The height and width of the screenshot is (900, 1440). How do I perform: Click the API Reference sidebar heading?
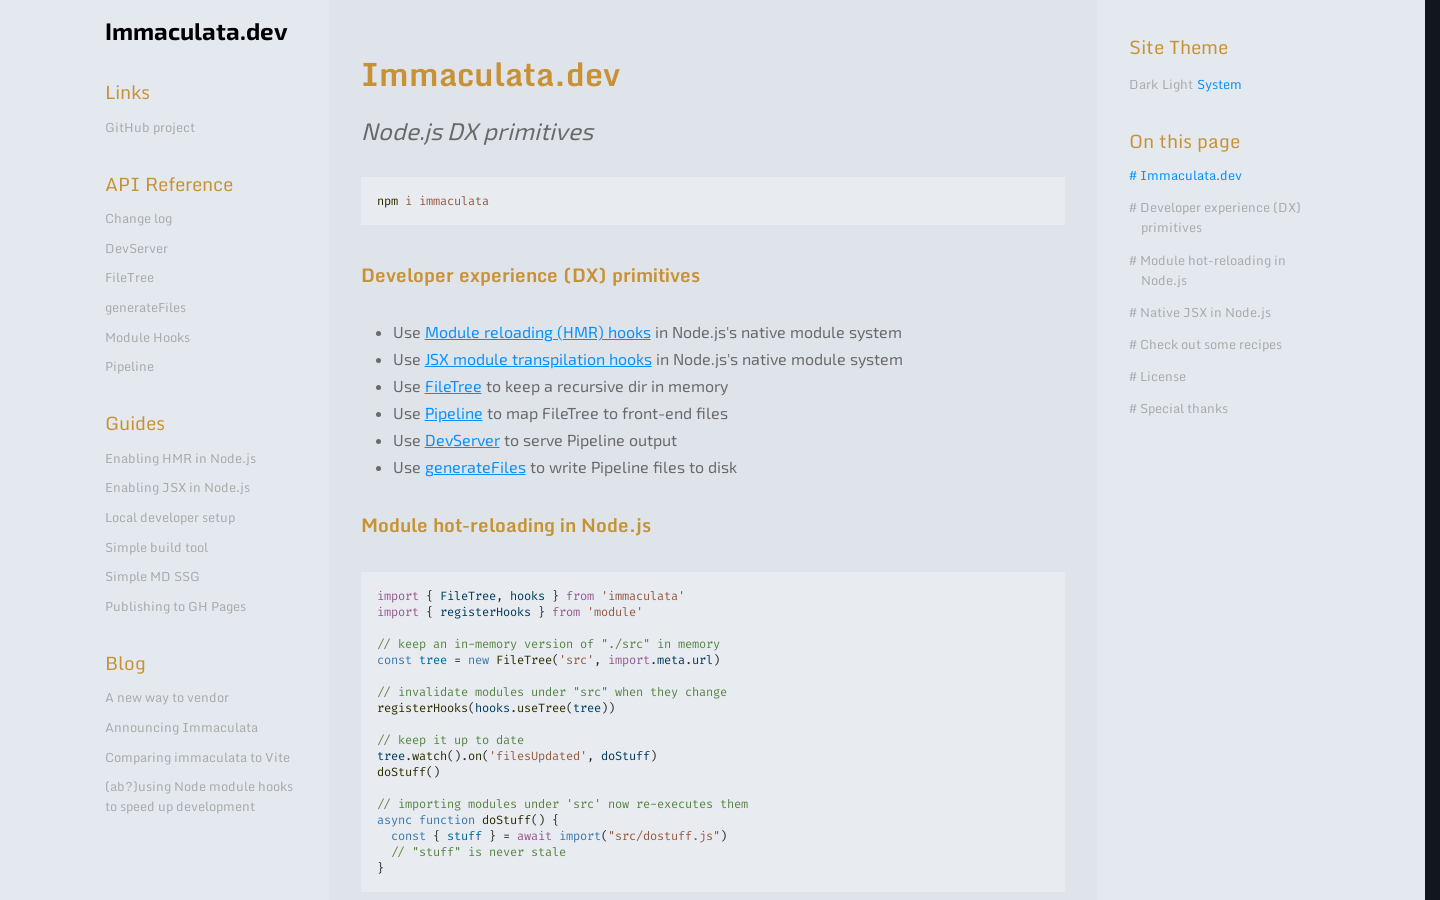click(x=169, y=185)
